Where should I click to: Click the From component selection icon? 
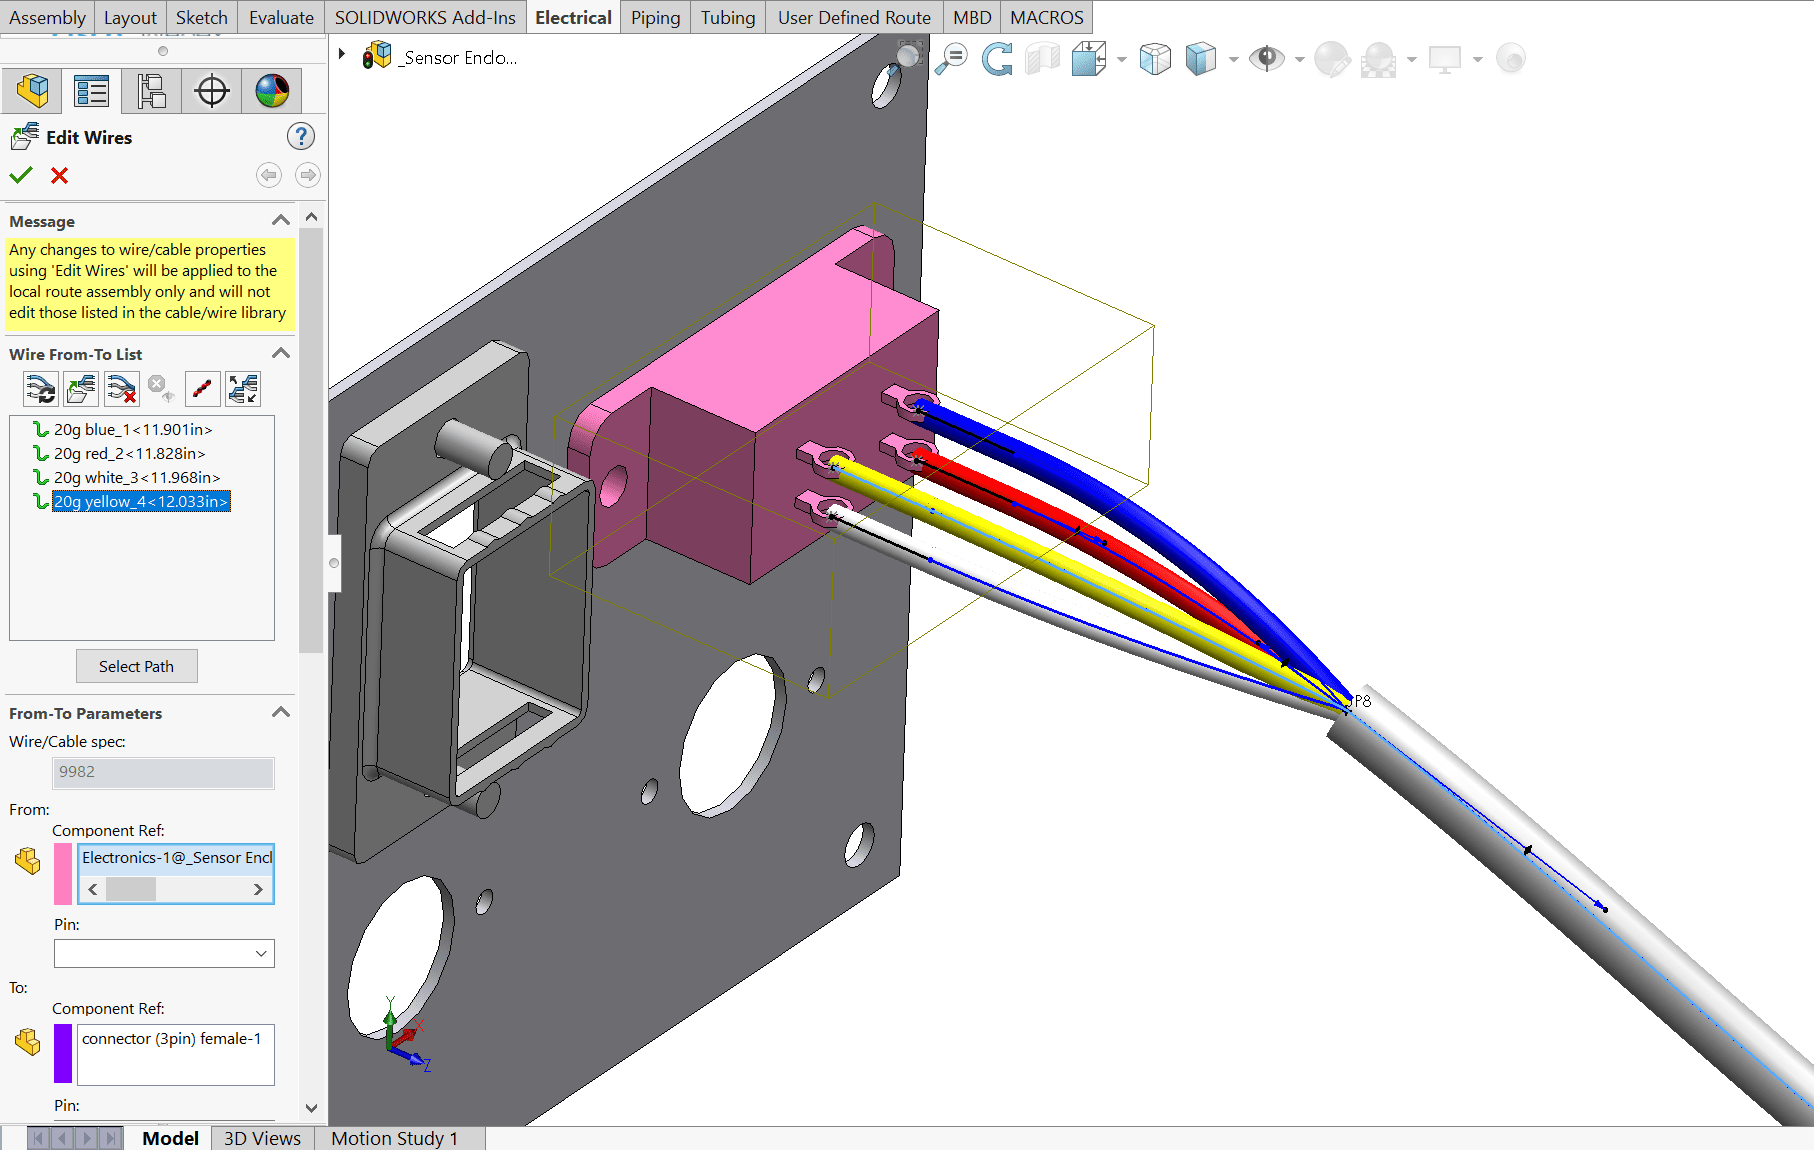[x=28, y=861]
